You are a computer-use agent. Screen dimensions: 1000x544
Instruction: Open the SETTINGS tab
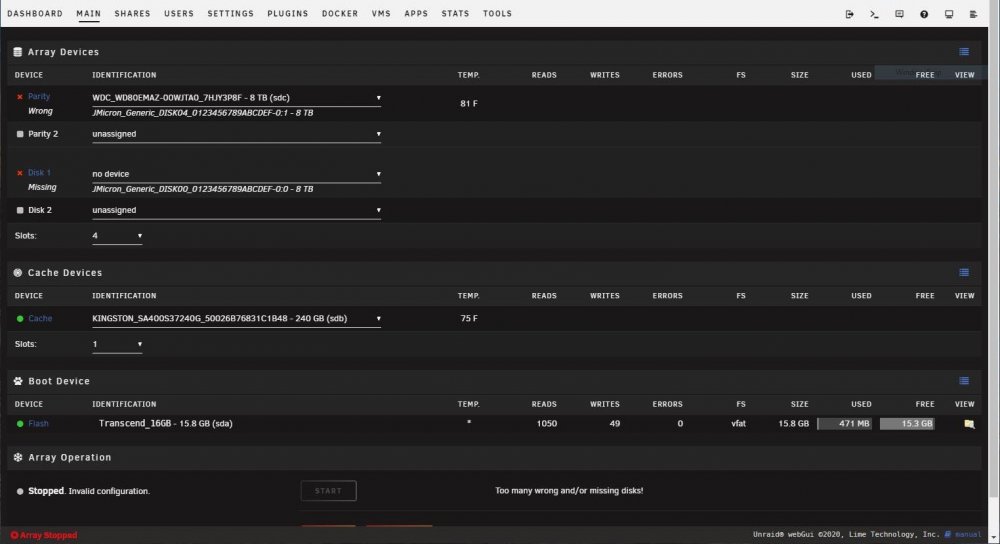[231, 13]
